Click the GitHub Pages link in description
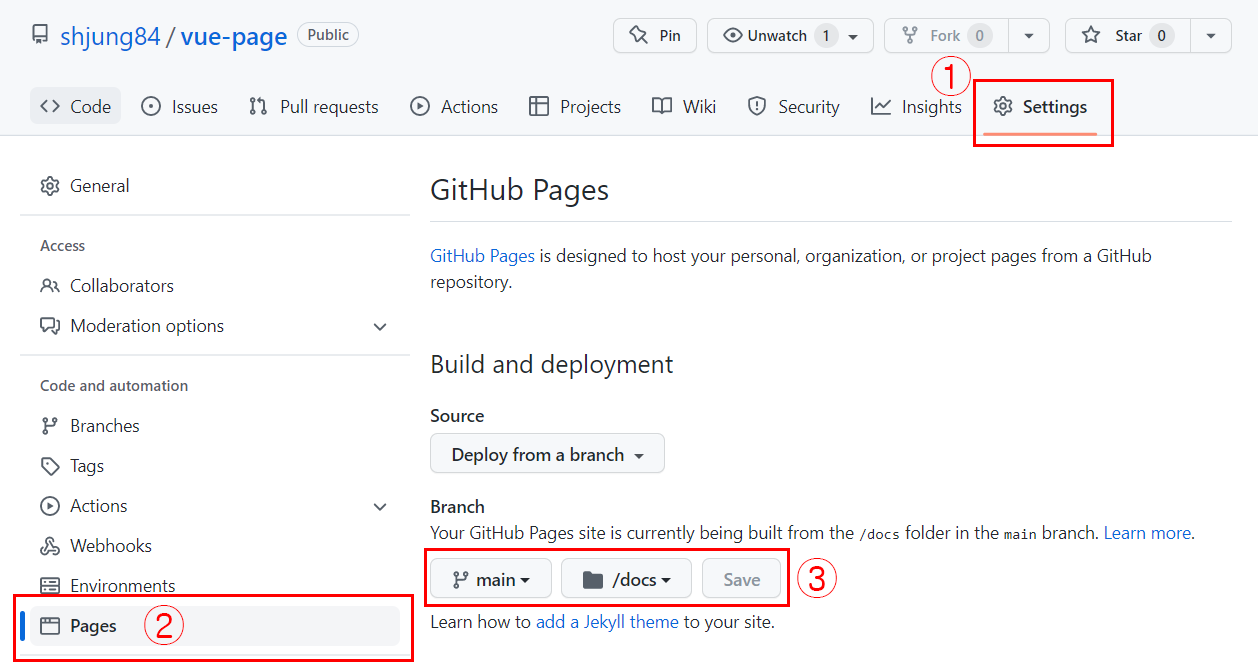 [x=482, y=256]
